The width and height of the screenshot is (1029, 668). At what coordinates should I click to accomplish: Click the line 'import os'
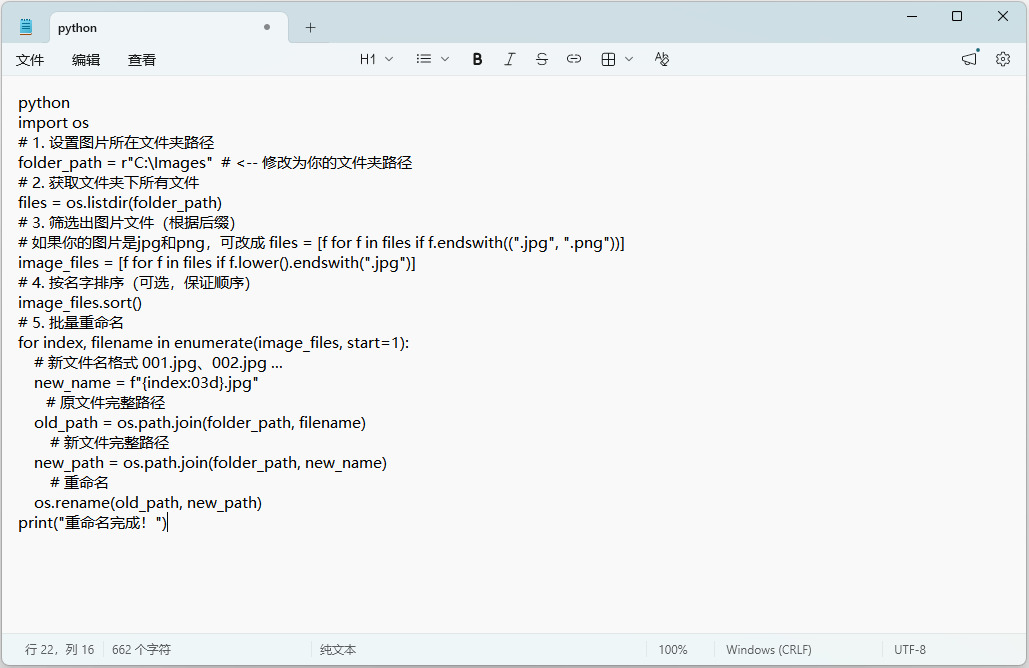(x=53, y=123)
